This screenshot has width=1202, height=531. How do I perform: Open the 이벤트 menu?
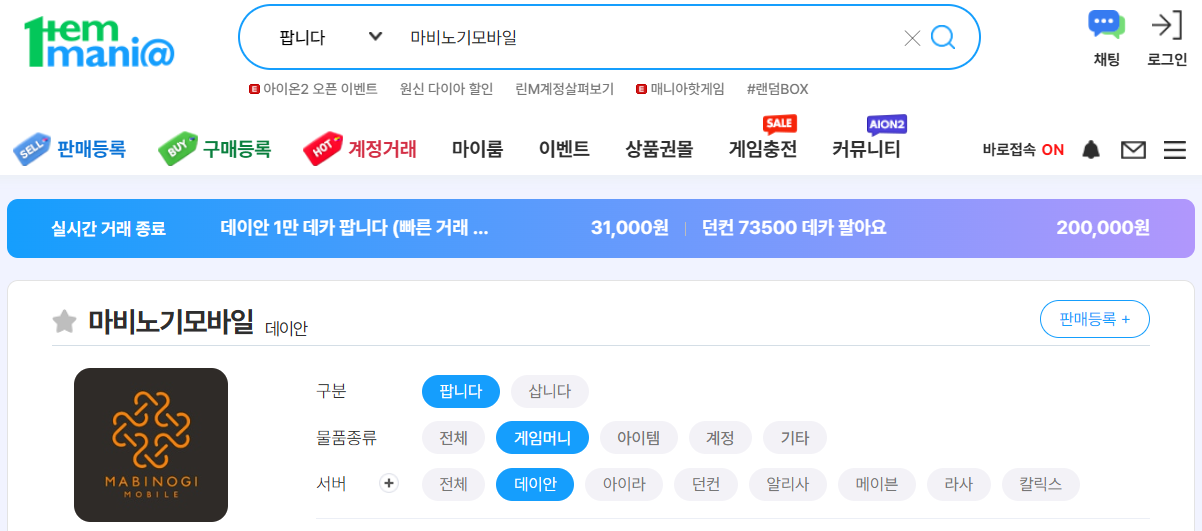564,150
